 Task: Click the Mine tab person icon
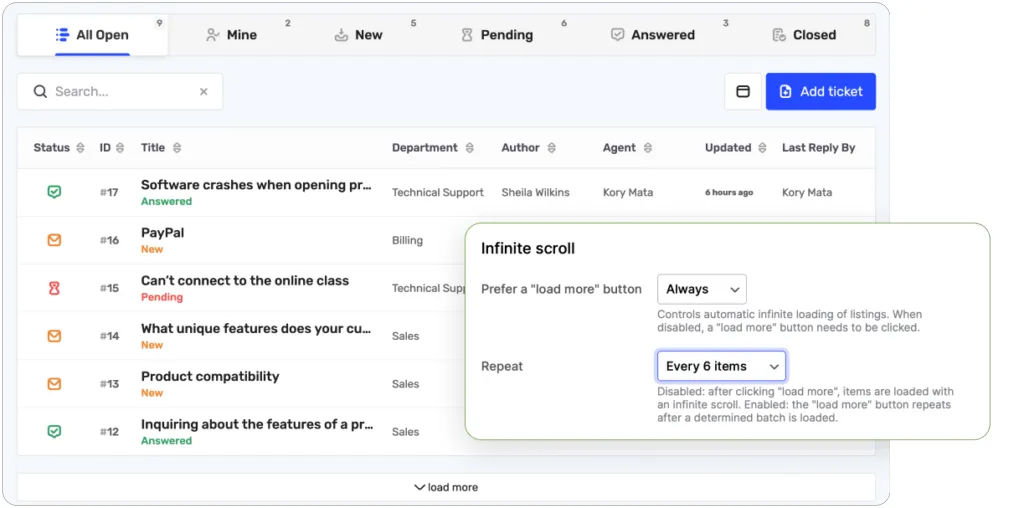[212, 35]
